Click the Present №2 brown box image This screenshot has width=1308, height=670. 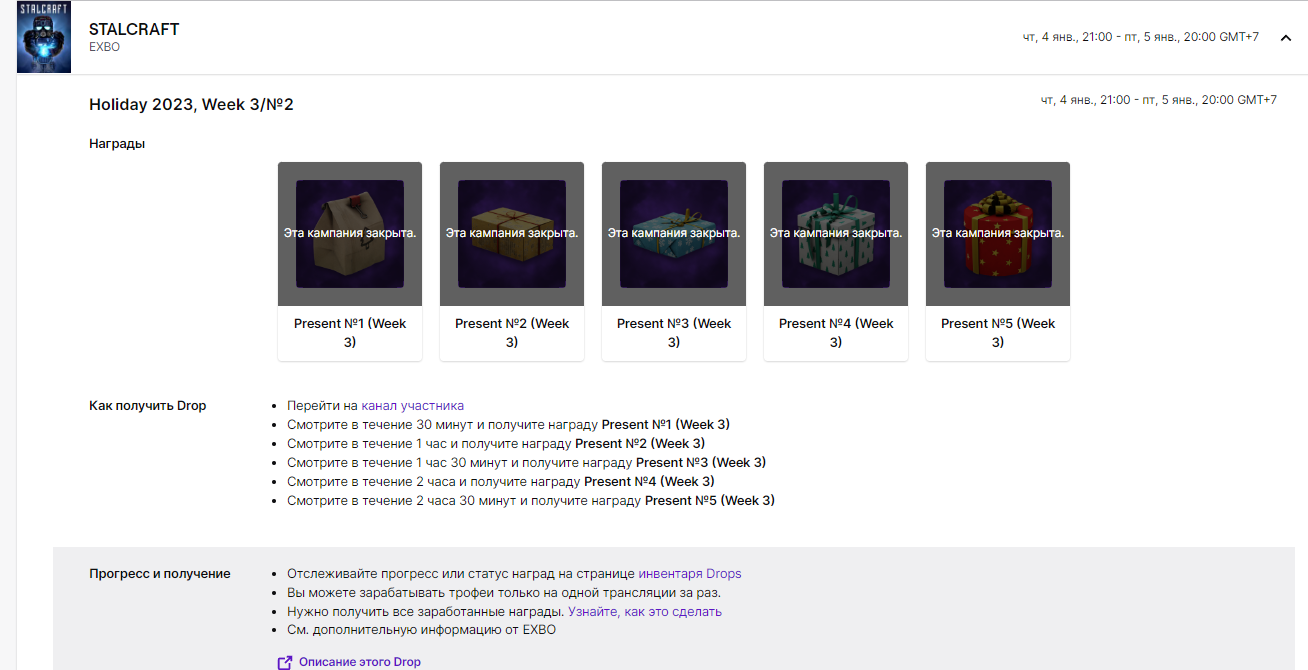(512, 234)
